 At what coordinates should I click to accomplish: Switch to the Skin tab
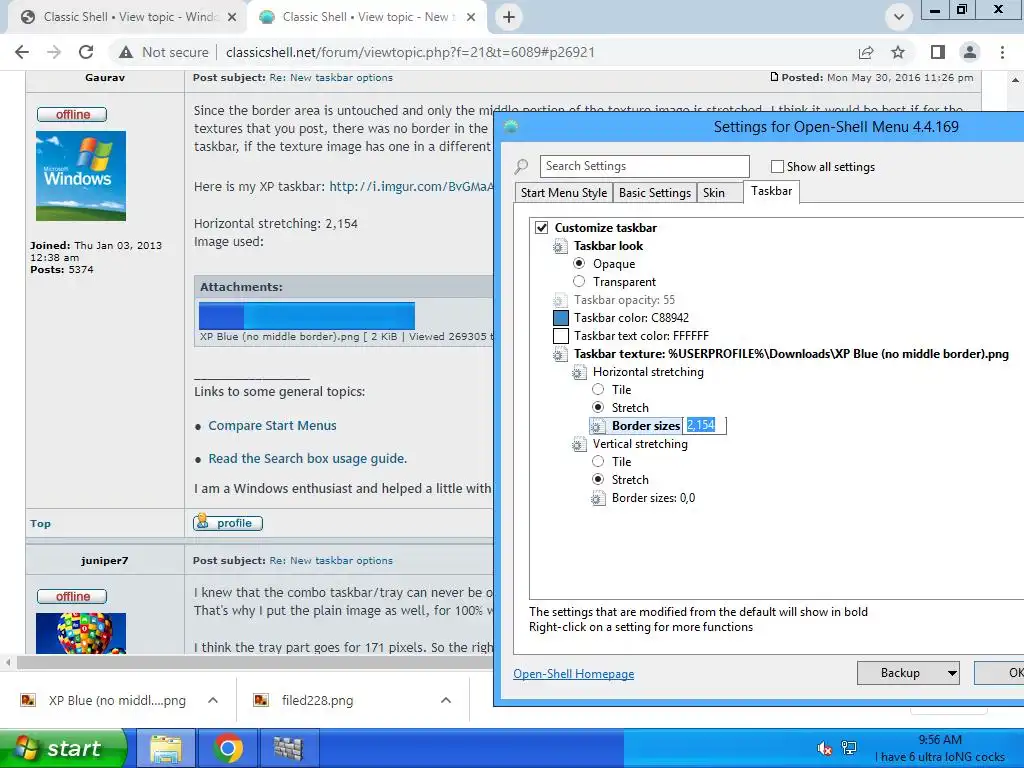(x=720, y=193)
